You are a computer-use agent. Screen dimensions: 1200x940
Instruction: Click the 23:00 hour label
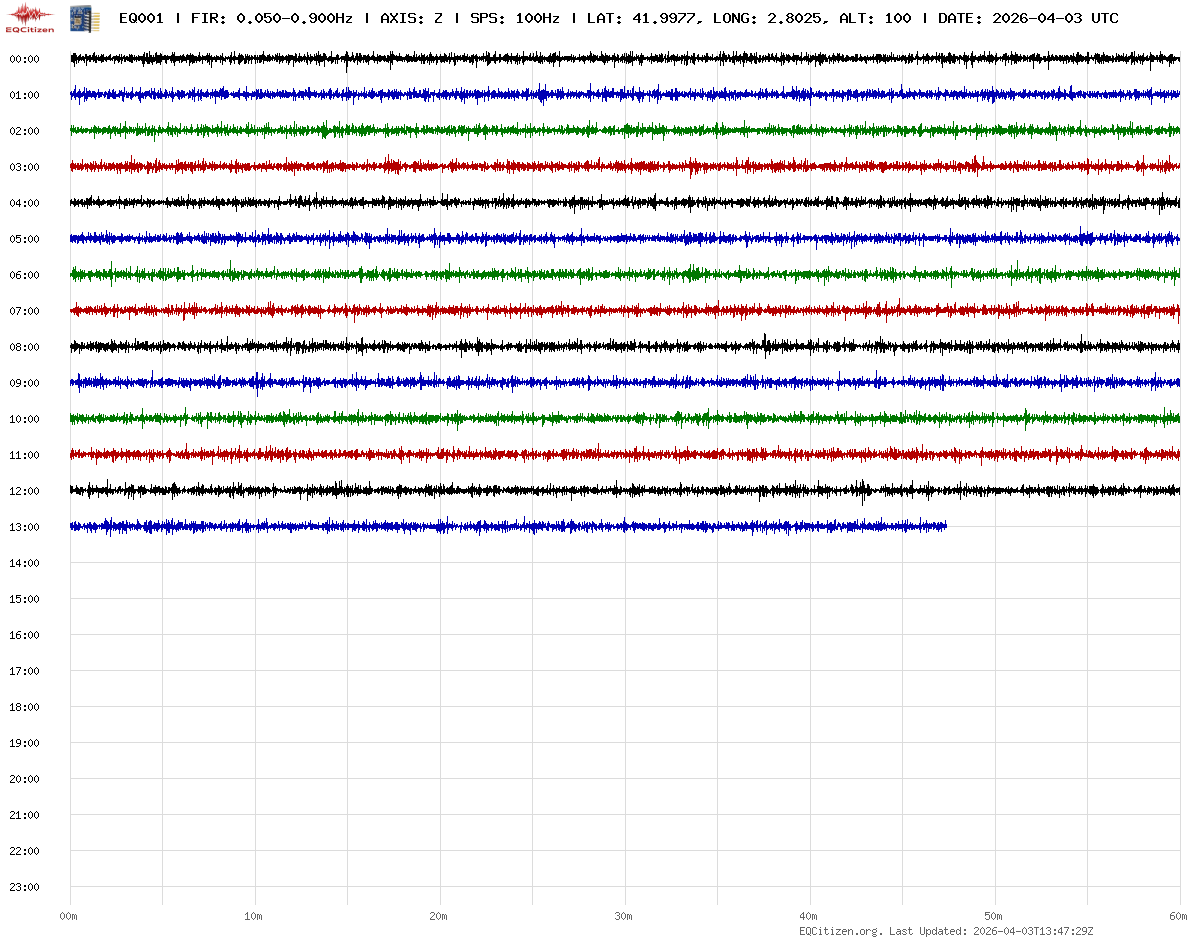[24, 887]
